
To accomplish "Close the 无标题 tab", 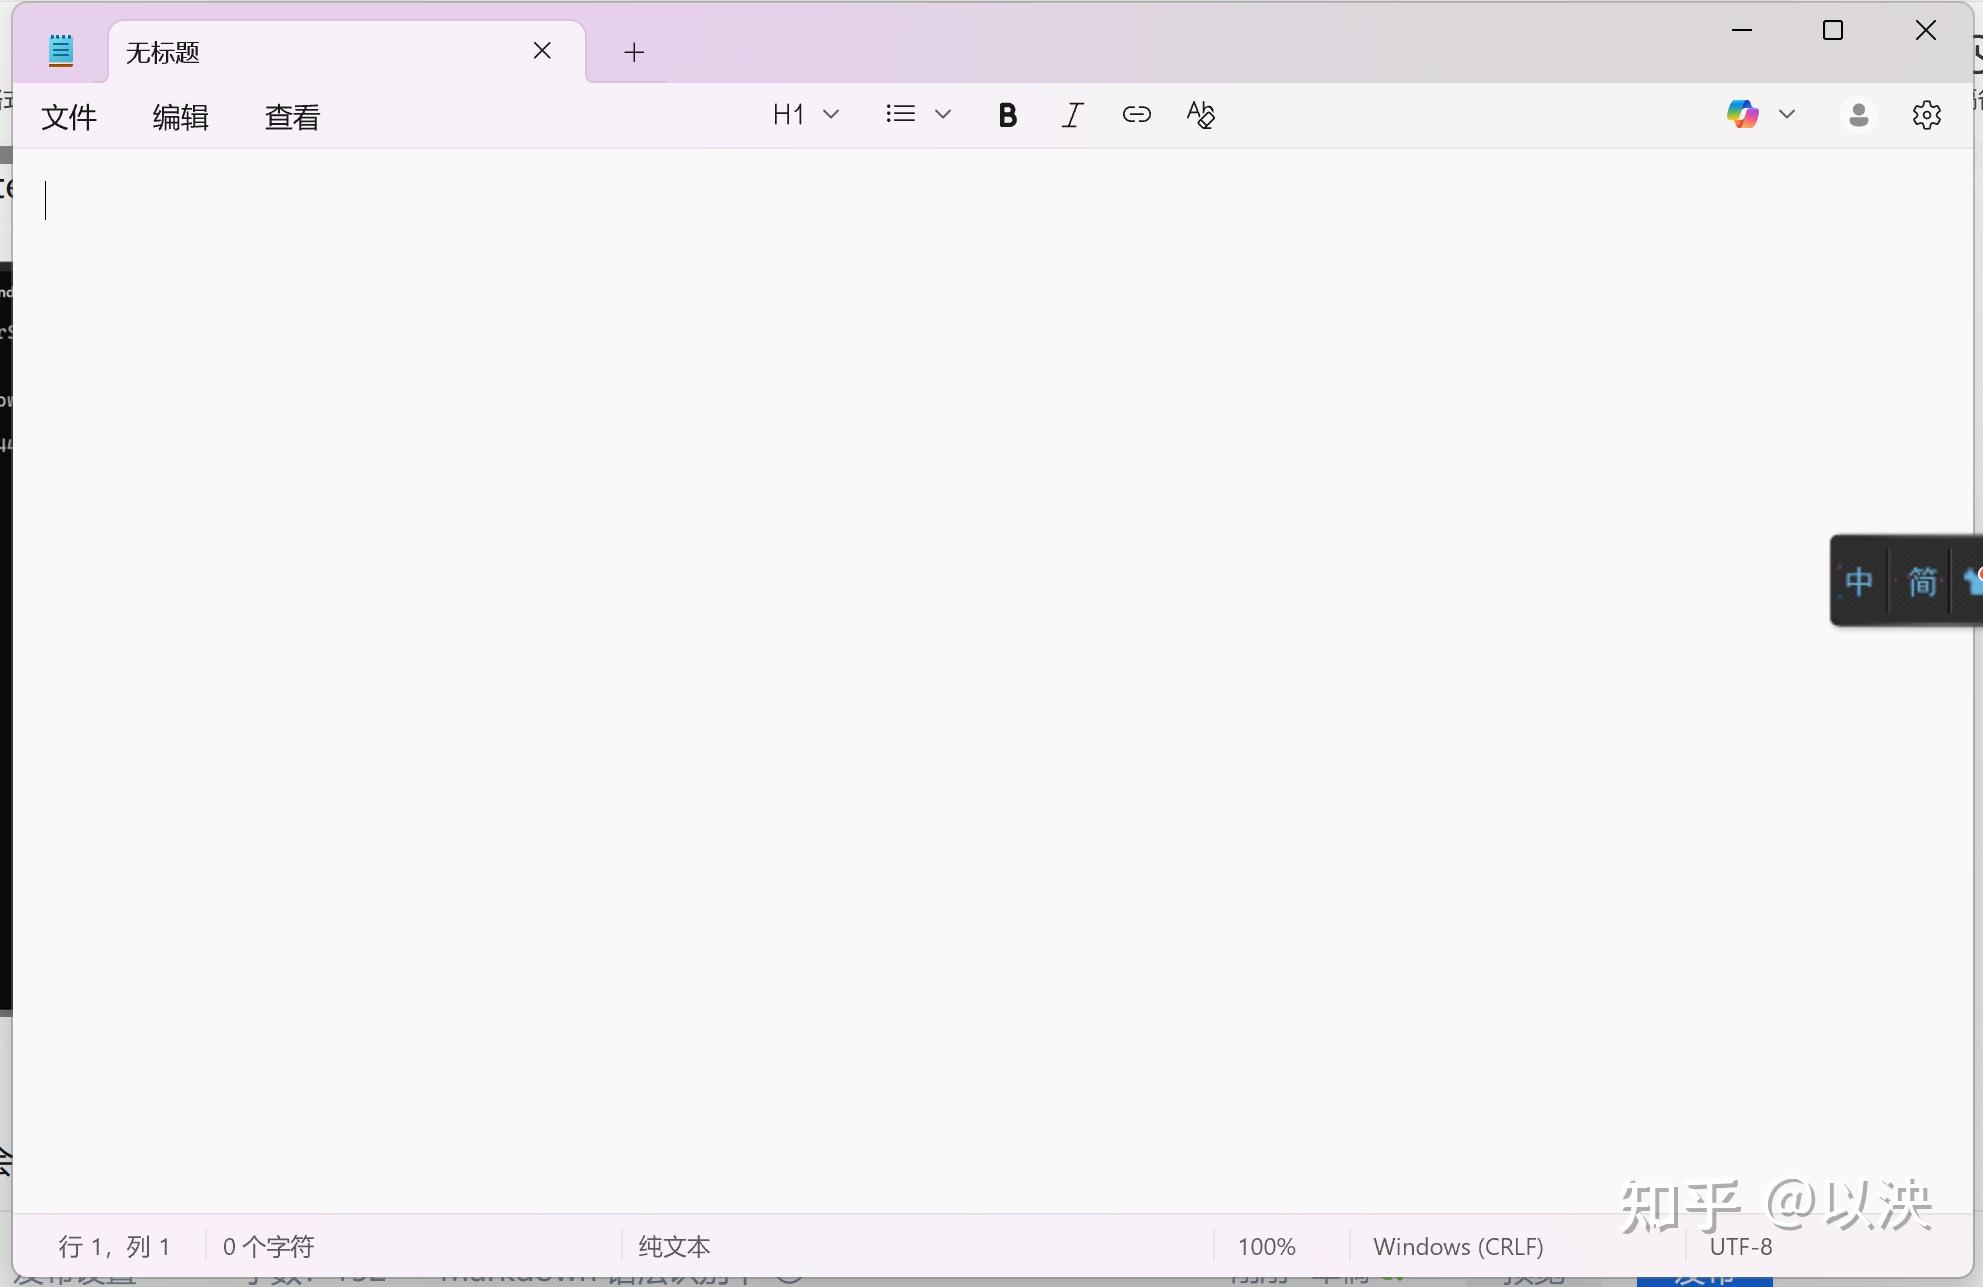I will (542, 50).
